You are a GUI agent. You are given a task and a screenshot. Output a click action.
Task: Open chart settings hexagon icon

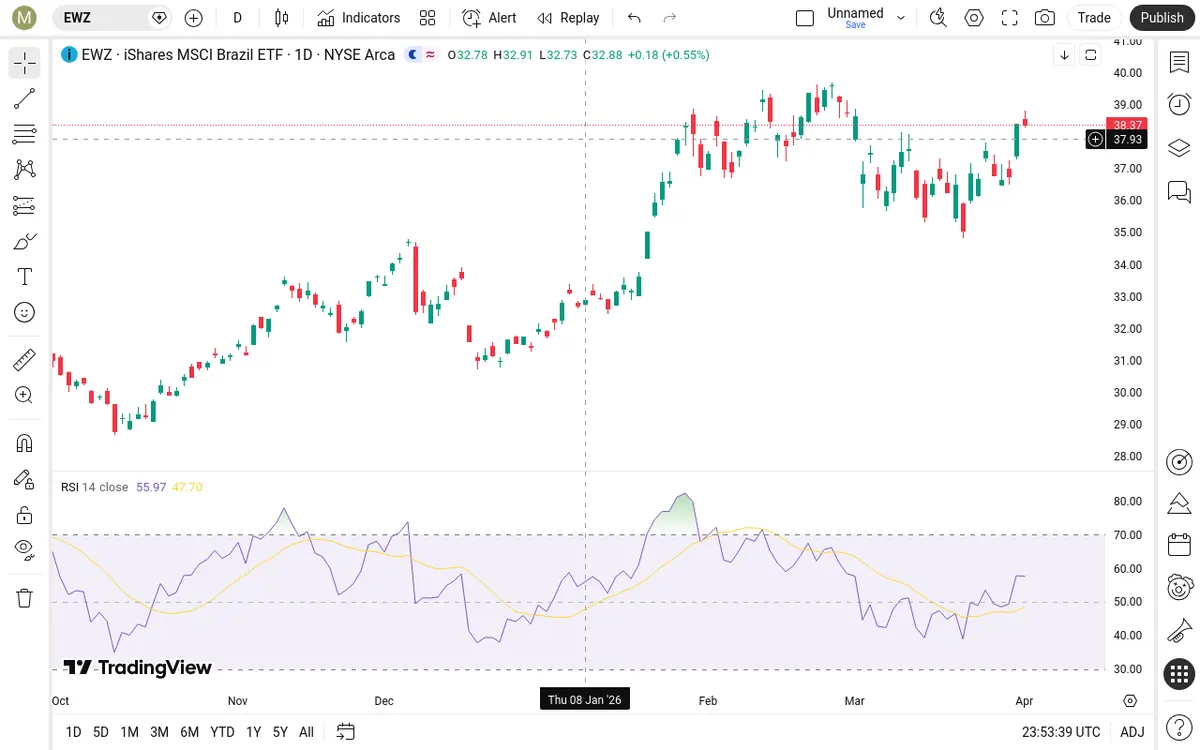click(x=973, y=18)
